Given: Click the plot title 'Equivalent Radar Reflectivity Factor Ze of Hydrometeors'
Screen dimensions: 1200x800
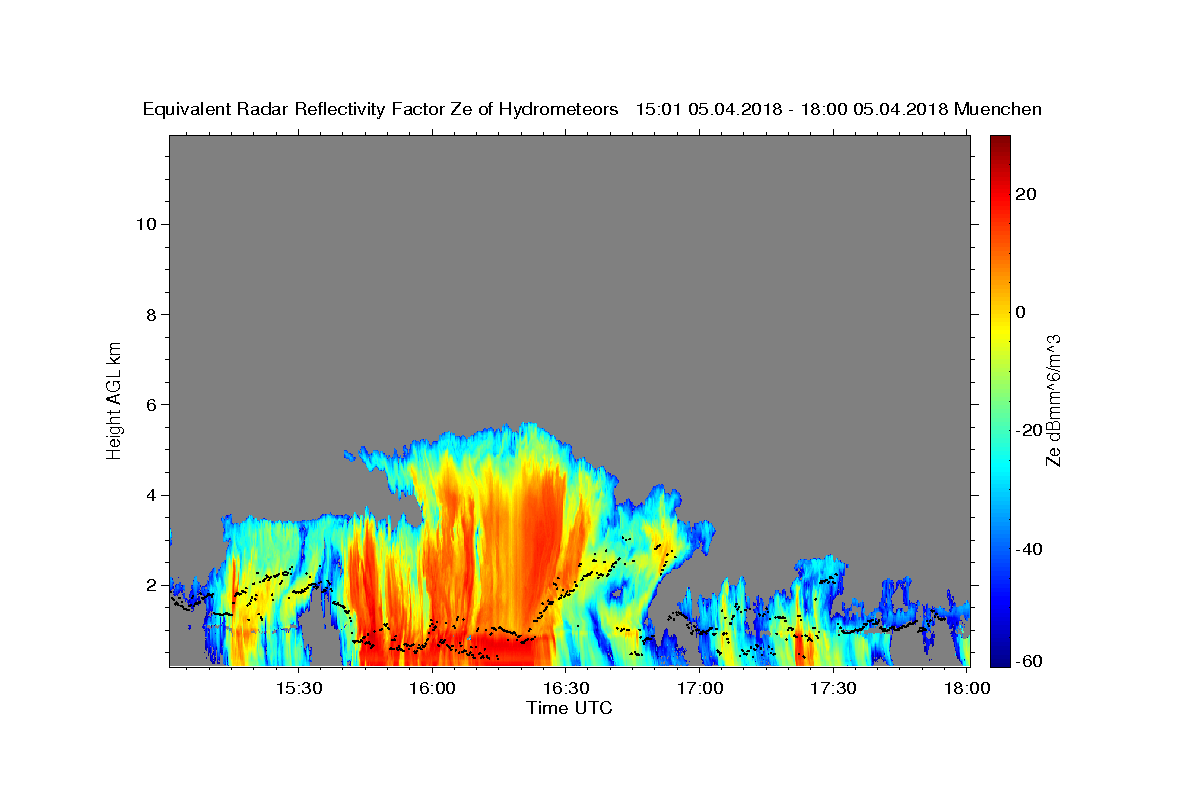Looking at the screenshot, I should tap(380, 109).
